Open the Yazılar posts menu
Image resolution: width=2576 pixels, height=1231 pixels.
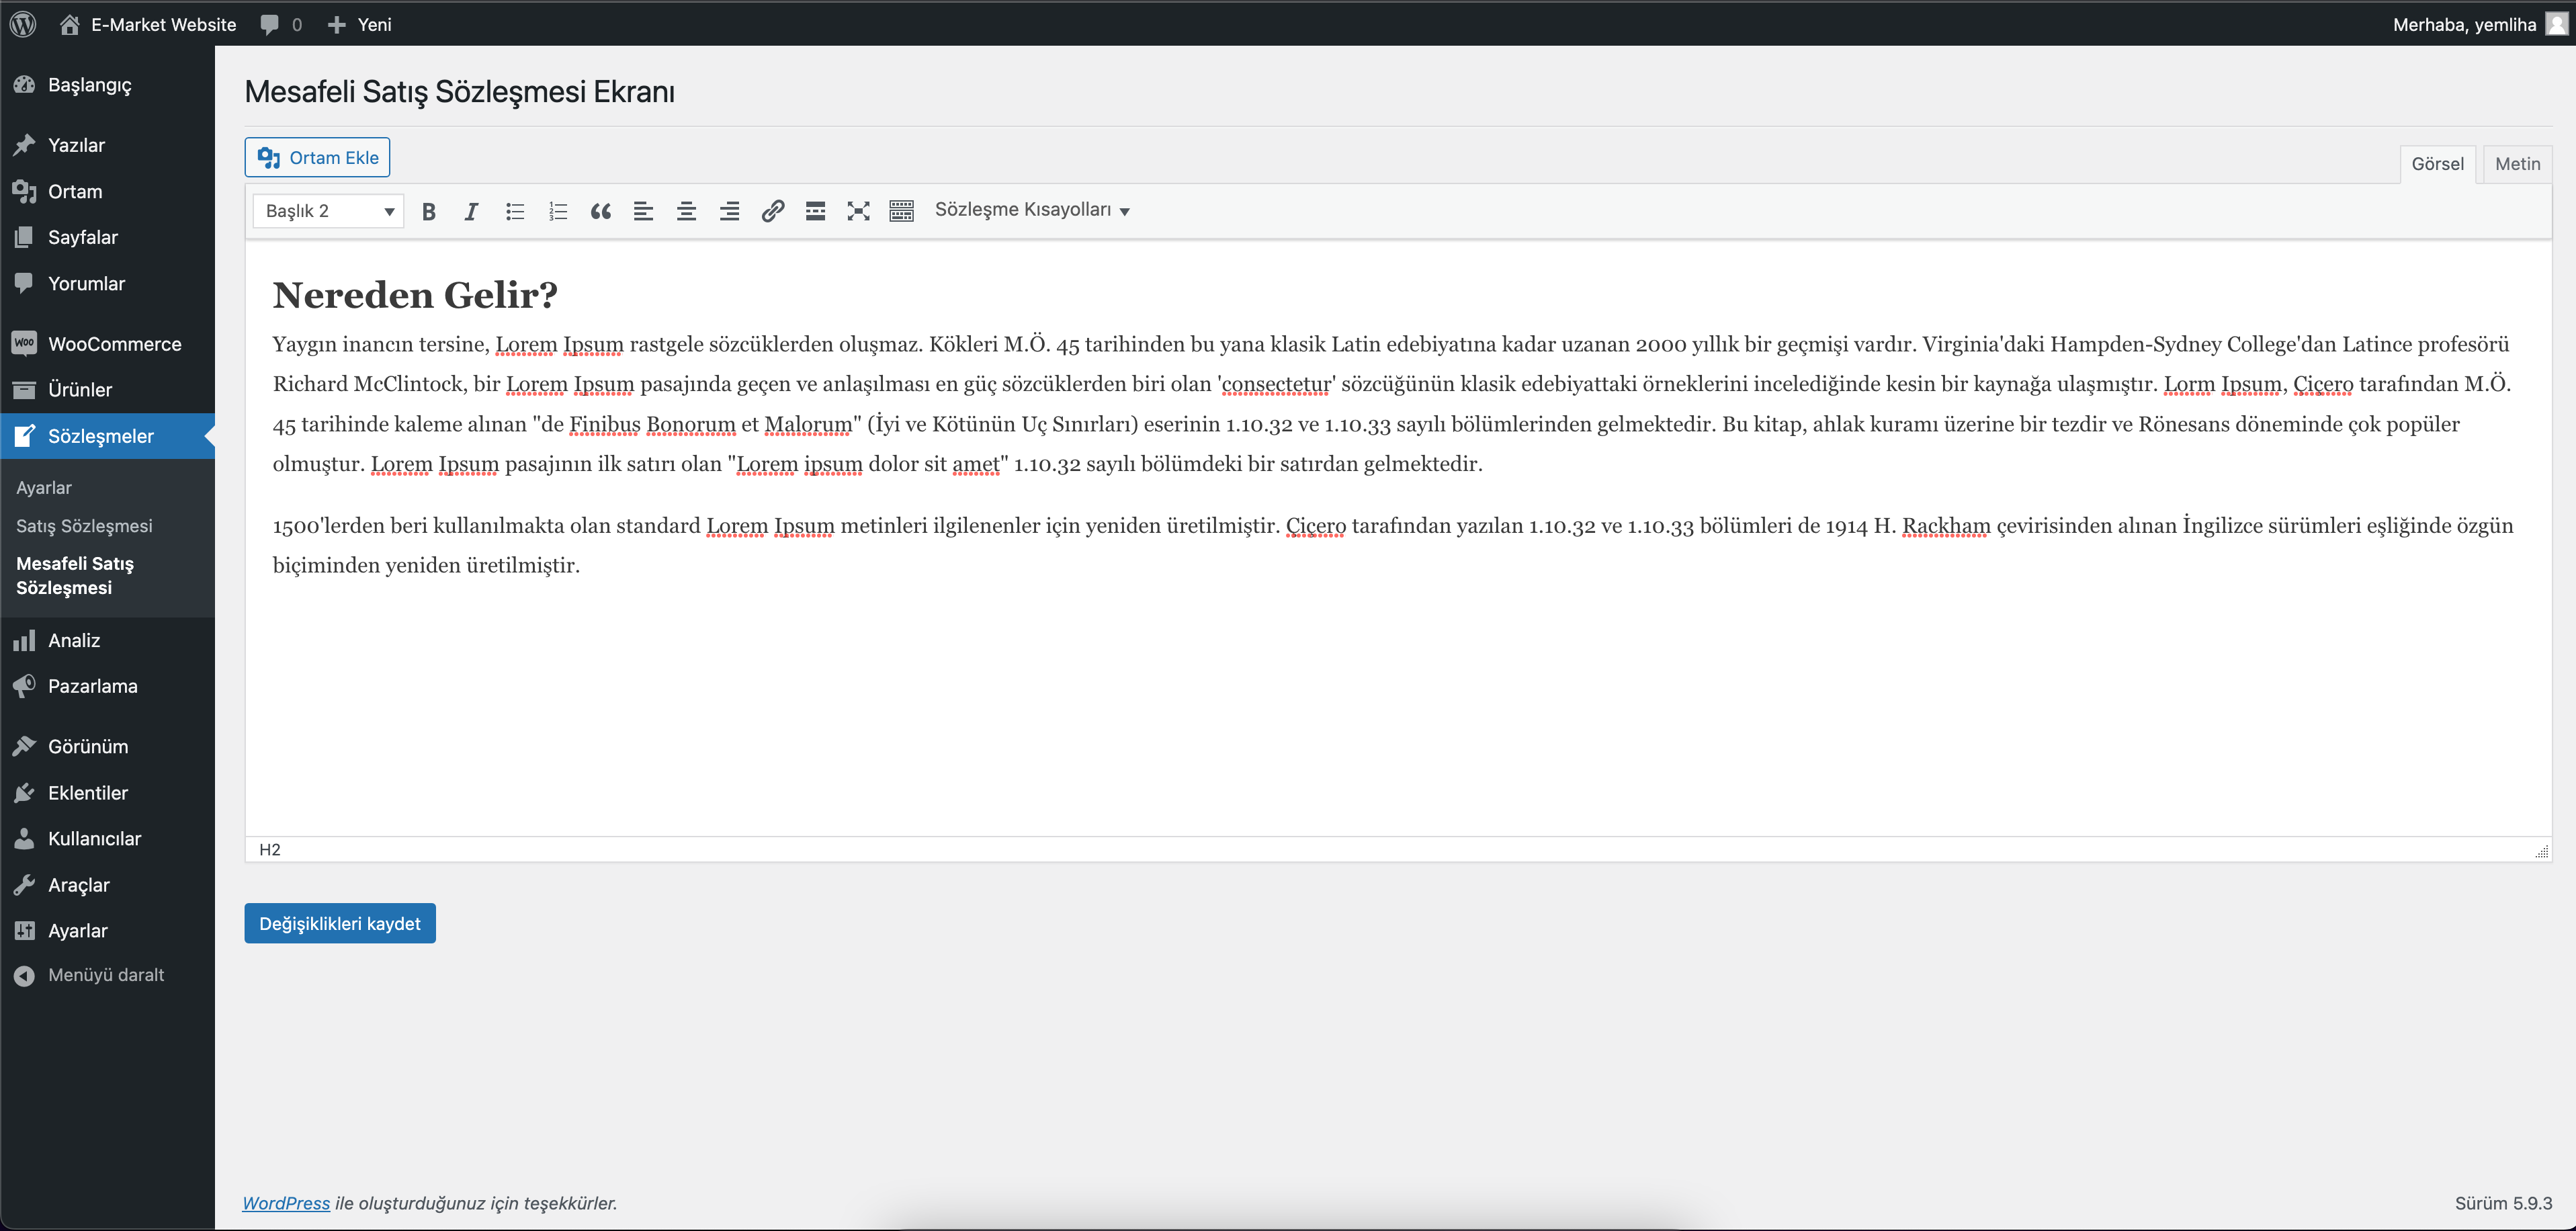coord(107,145)
